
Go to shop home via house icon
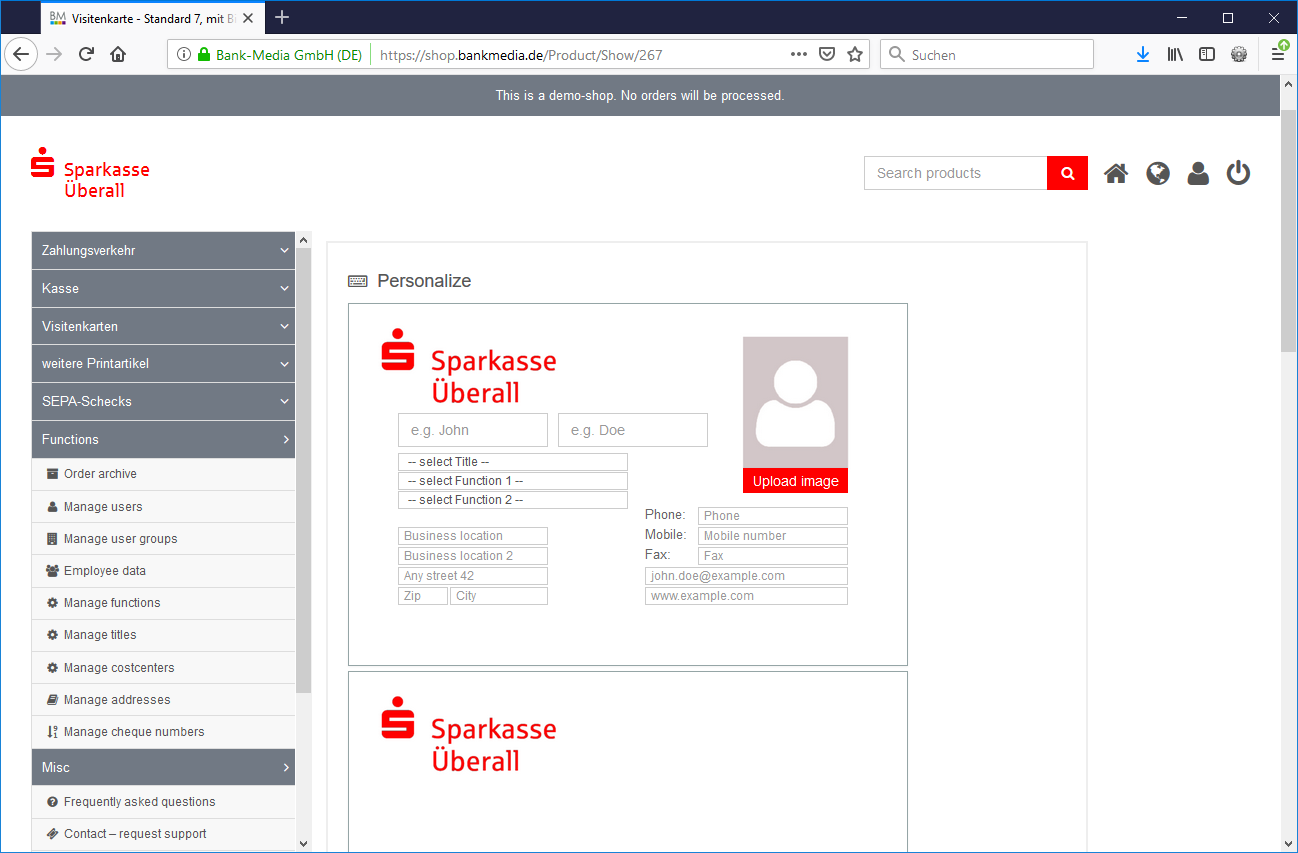tap(1116, 174)
